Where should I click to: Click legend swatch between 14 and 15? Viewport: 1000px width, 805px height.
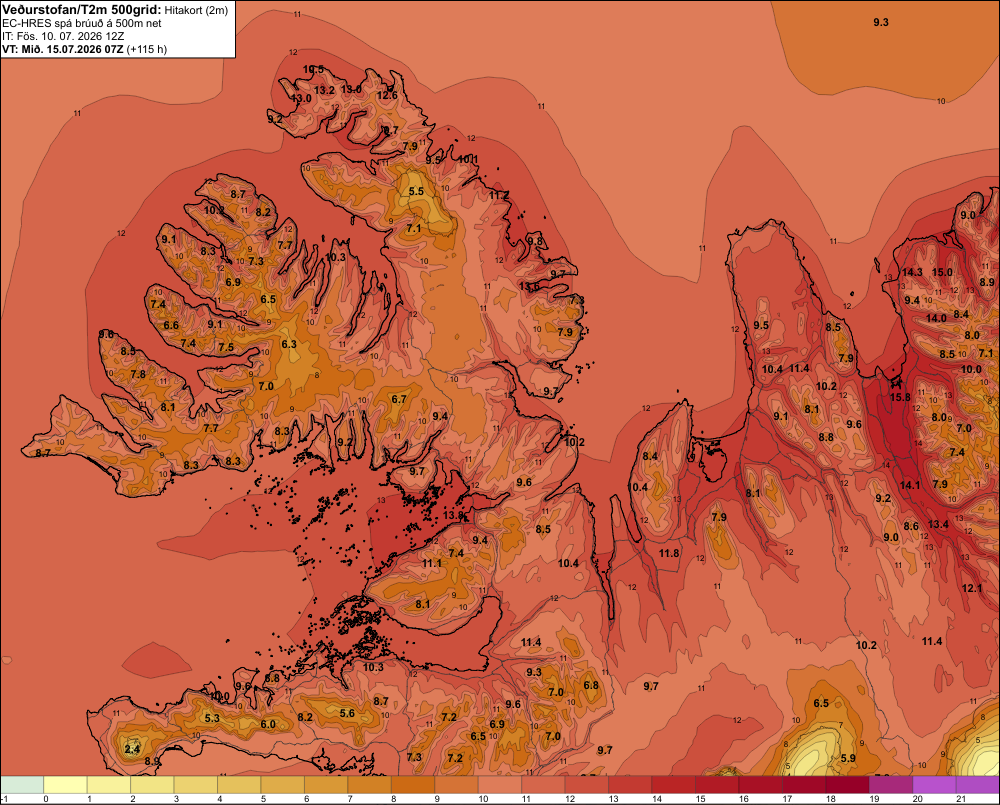673,784
